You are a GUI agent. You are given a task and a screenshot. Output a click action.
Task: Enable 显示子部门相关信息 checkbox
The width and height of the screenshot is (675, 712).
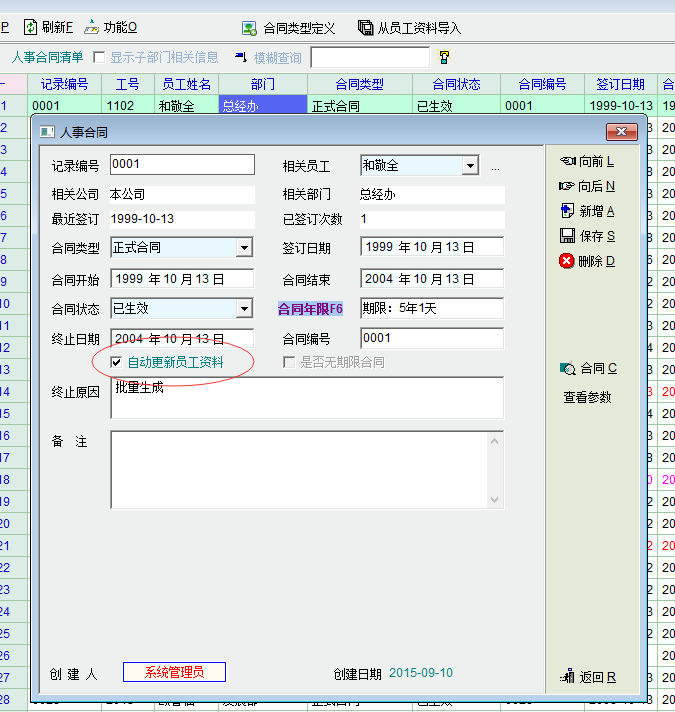pyautogui.click(x=99, y=57)
